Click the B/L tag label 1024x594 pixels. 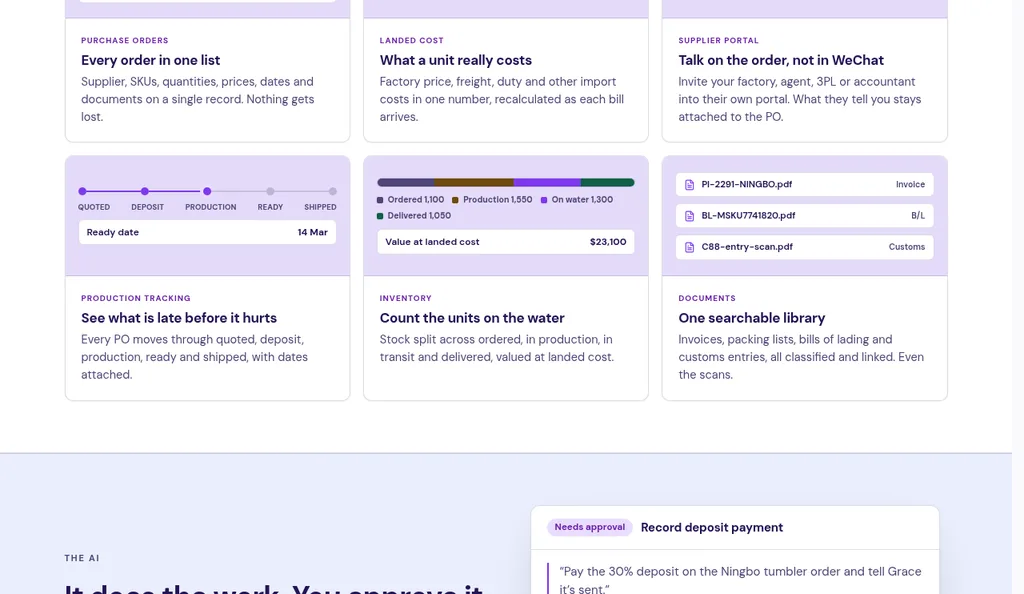918,216
